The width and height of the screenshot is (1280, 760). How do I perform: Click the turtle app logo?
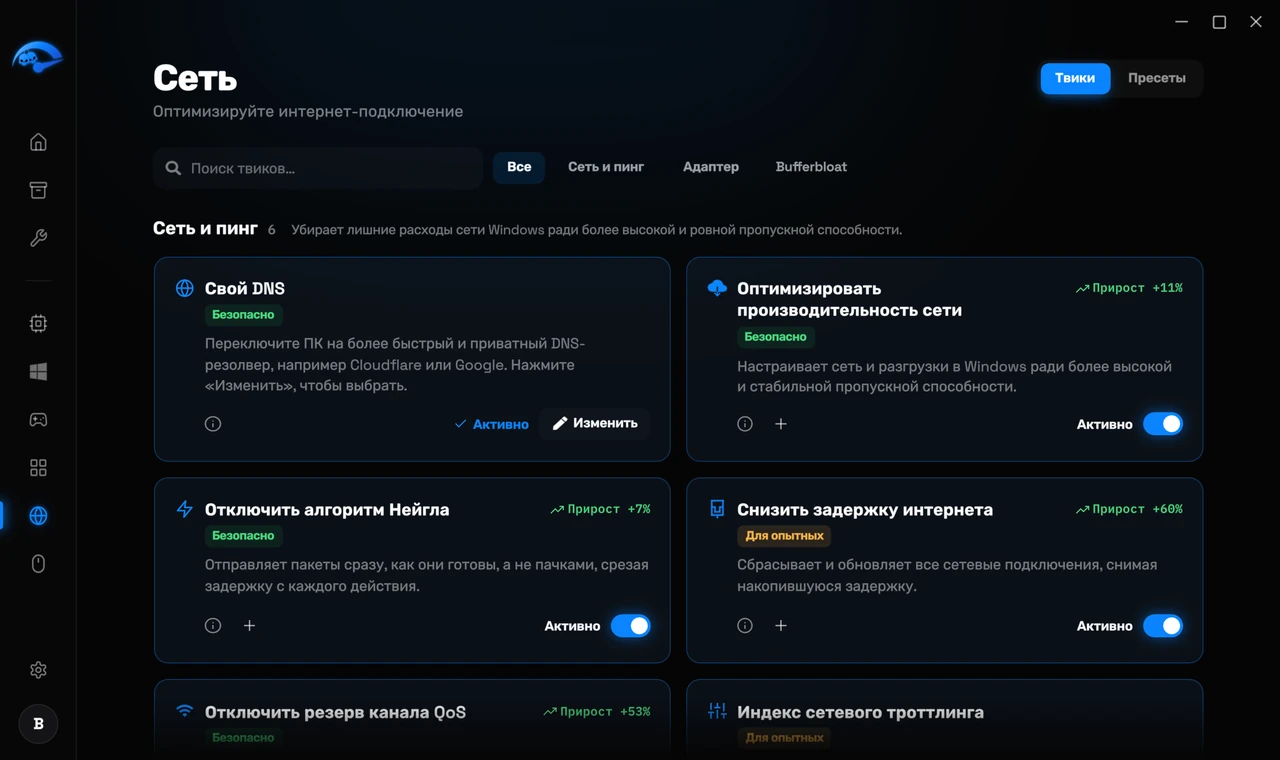(37, 57)
